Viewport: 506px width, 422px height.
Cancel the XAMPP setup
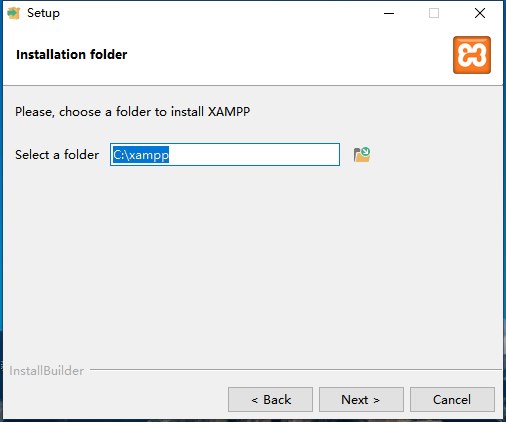coord(452,399)
